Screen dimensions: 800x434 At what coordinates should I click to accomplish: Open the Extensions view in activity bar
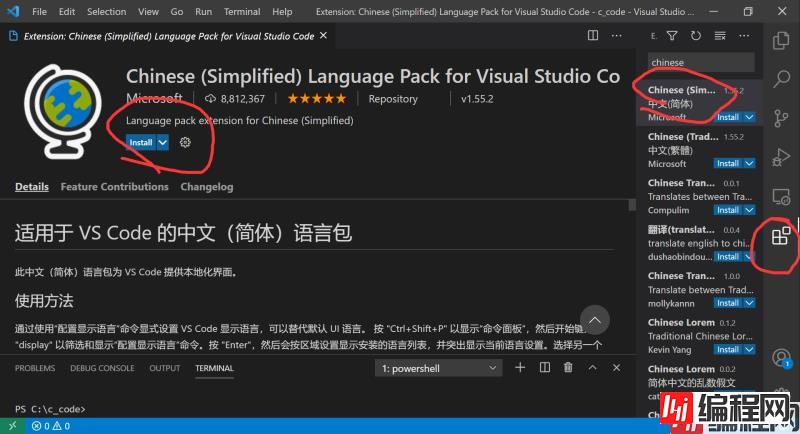[x=781, y=237]
